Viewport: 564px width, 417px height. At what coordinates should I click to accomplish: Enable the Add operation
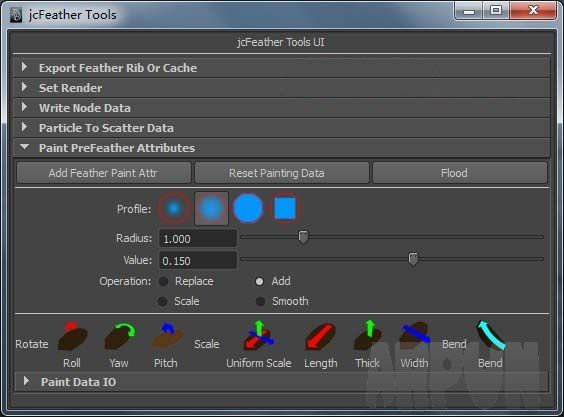pyautogui.click(x=259, y=281)
